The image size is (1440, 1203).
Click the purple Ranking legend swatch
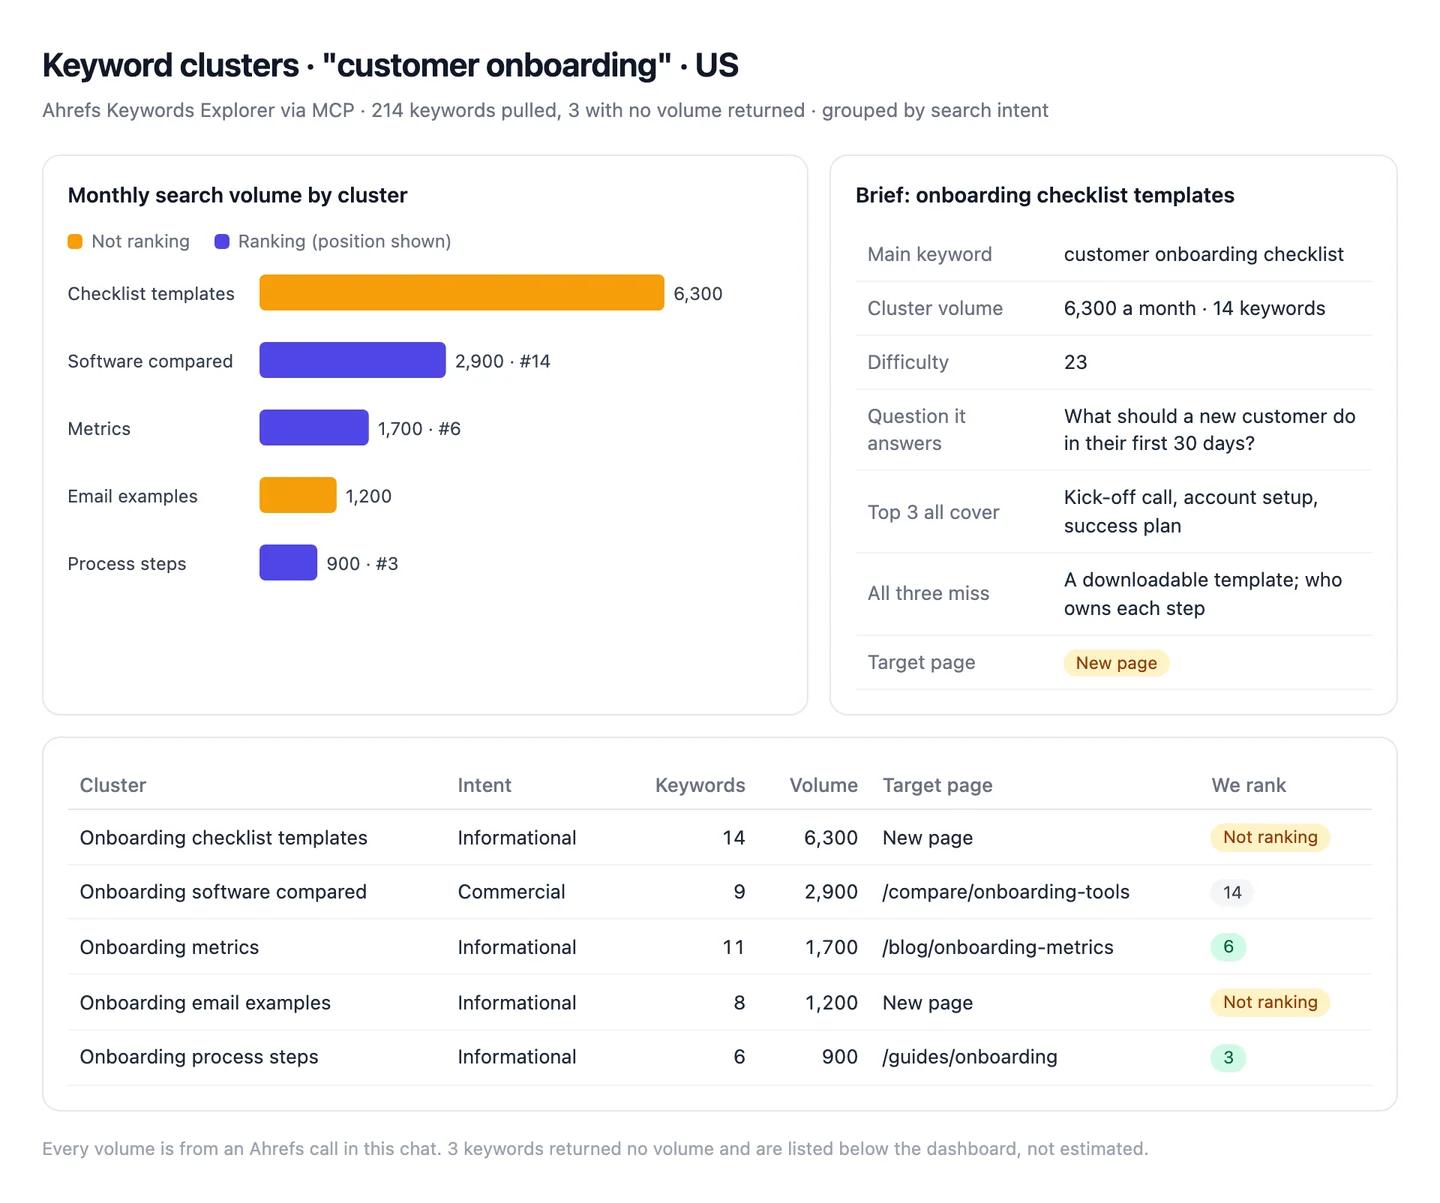click(222, 241)
